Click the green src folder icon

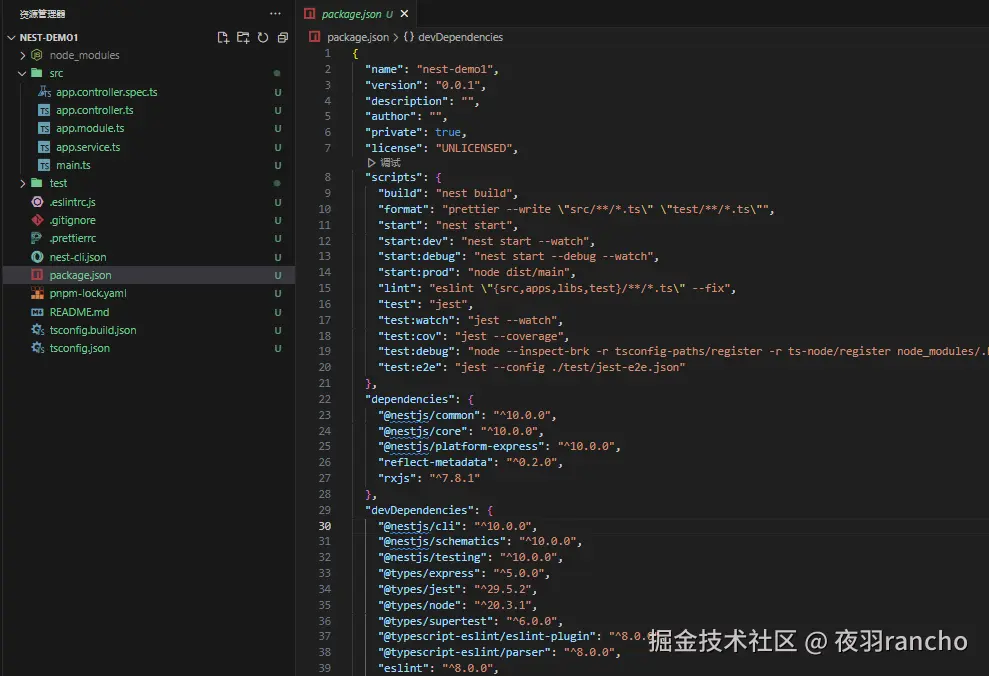37,73
